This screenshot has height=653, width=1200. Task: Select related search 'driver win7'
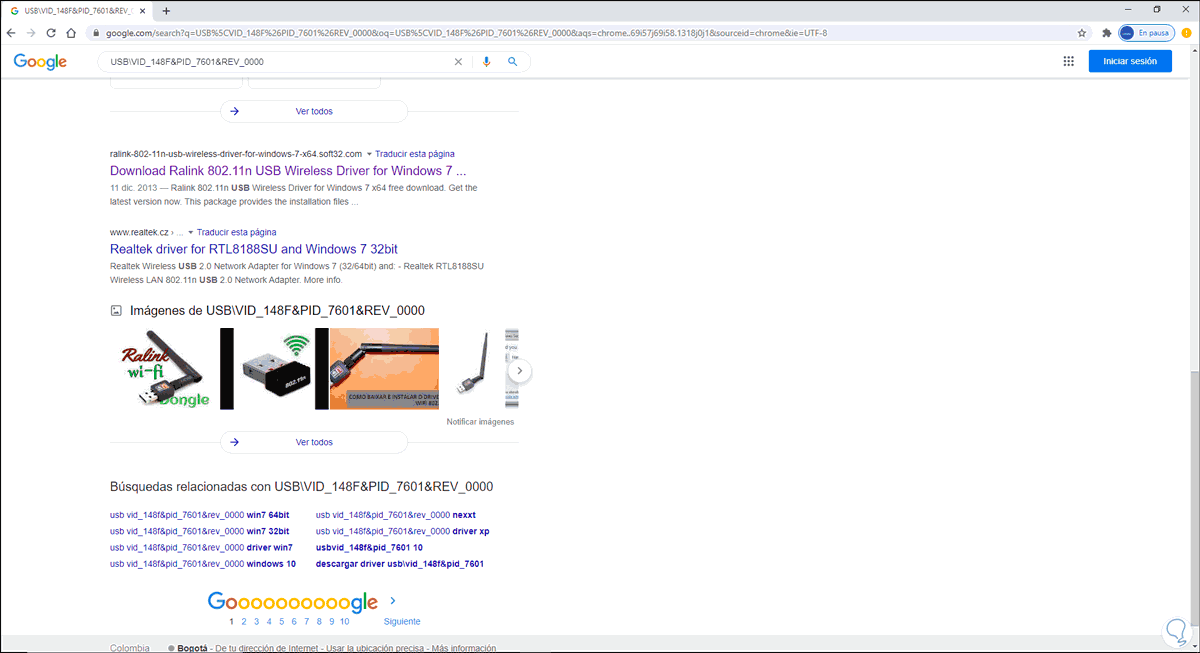pyautogui.click(x=201, y=547)
